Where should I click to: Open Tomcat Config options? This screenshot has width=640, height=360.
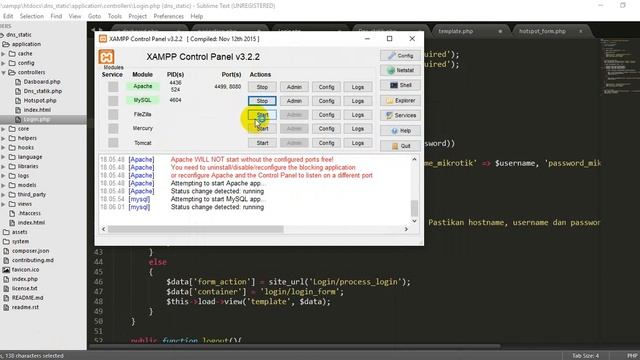(326, 143)
